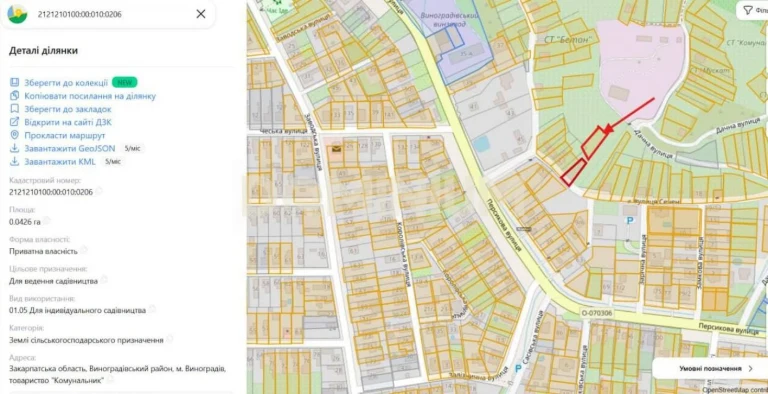Click the bookmark icon beside Зберегти до закладок
This screenshot has height=394, width=768.
point(15,109)
